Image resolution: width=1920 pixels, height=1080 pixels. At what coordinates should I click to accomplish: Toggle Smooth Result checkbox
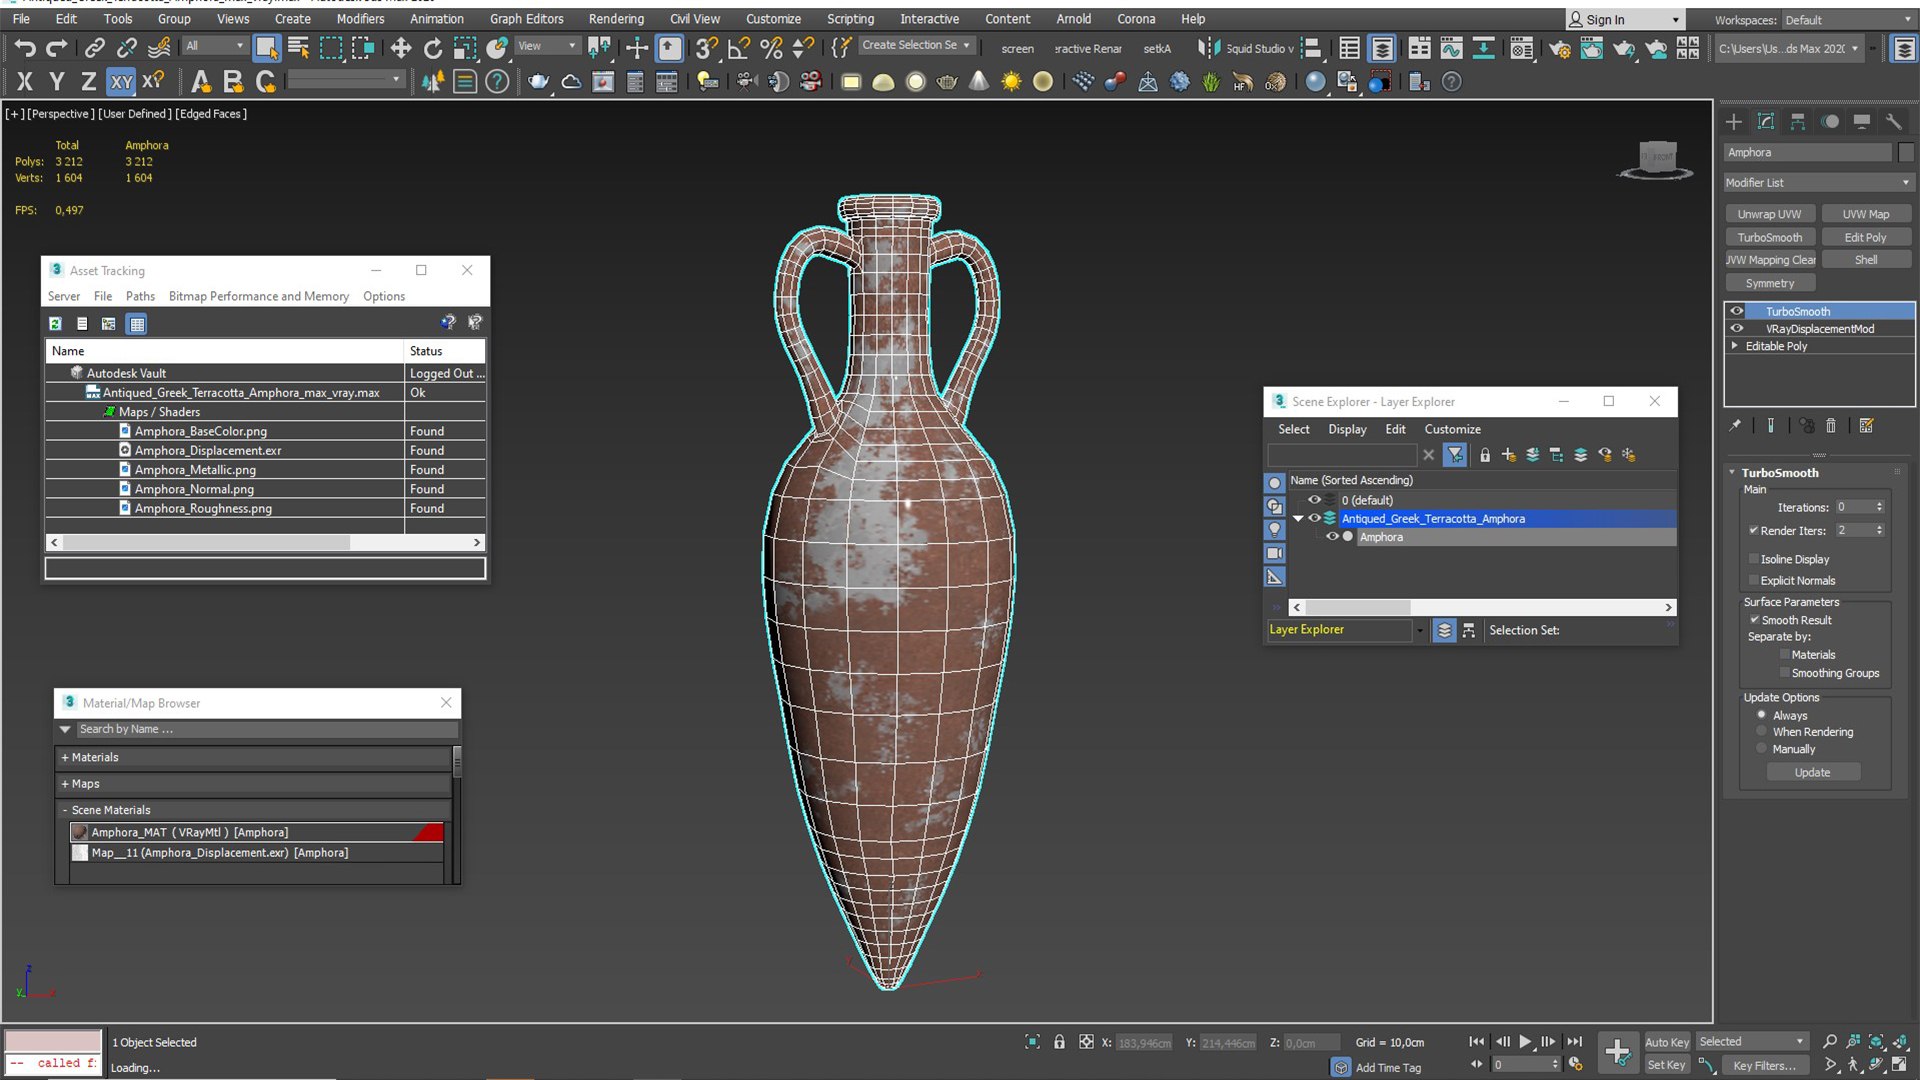[1754, 620]
